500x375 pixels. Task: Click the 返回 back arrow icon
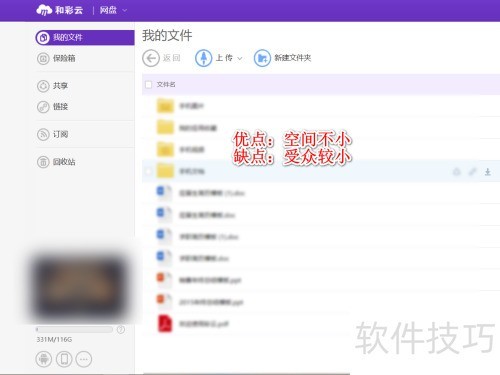point(151,58)
